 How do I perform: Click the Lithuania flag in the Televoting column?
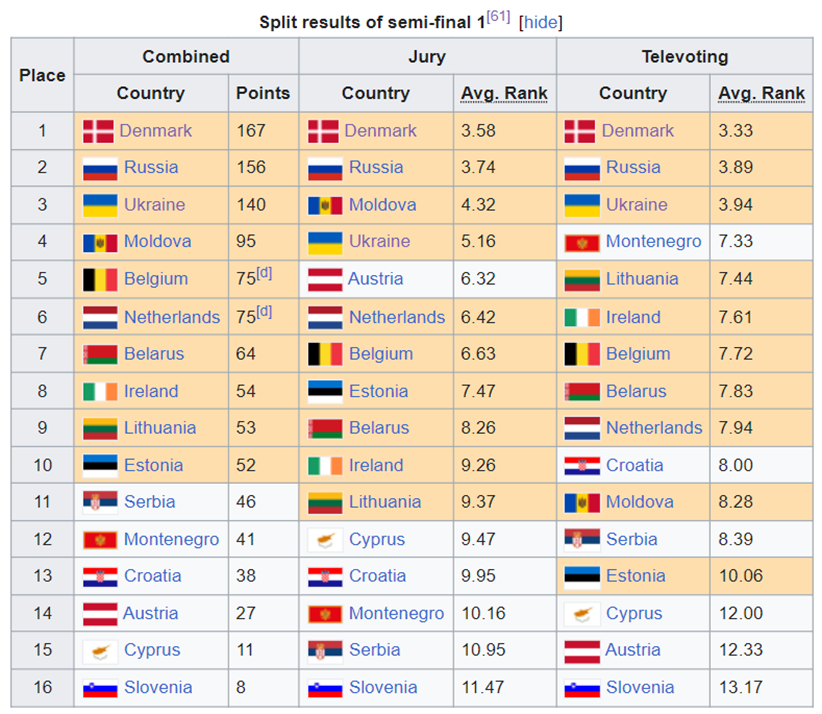pyautogui.click(x=582, y=279)
